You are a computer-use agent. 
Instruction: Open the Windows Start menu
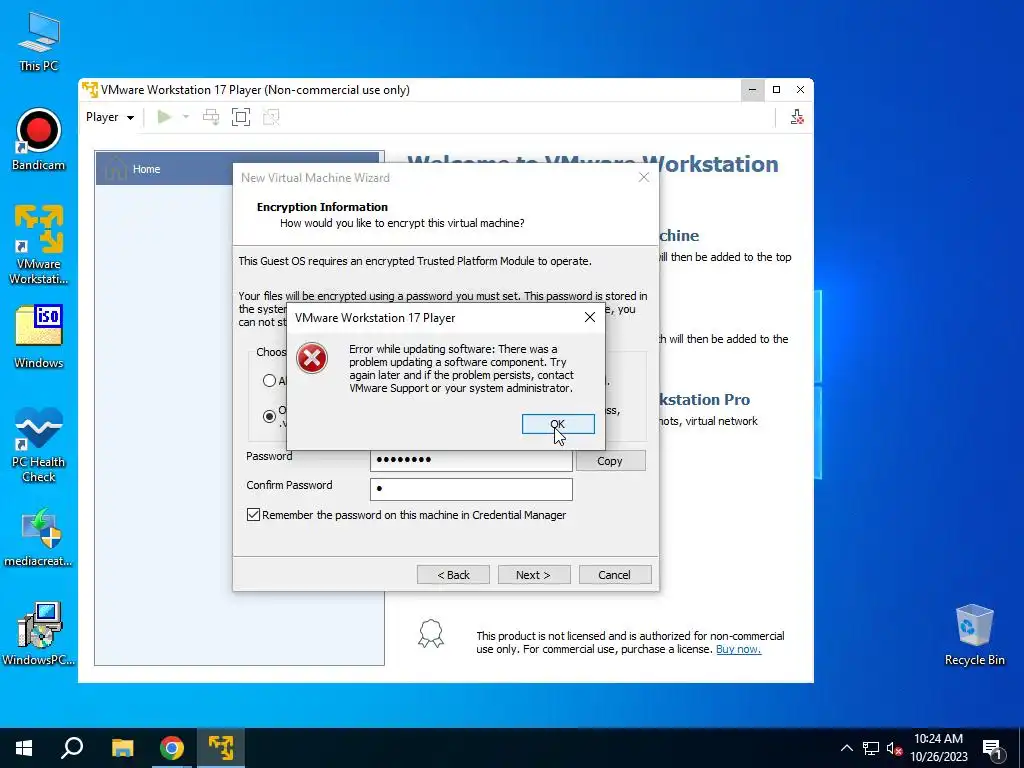tap(24, 748)
